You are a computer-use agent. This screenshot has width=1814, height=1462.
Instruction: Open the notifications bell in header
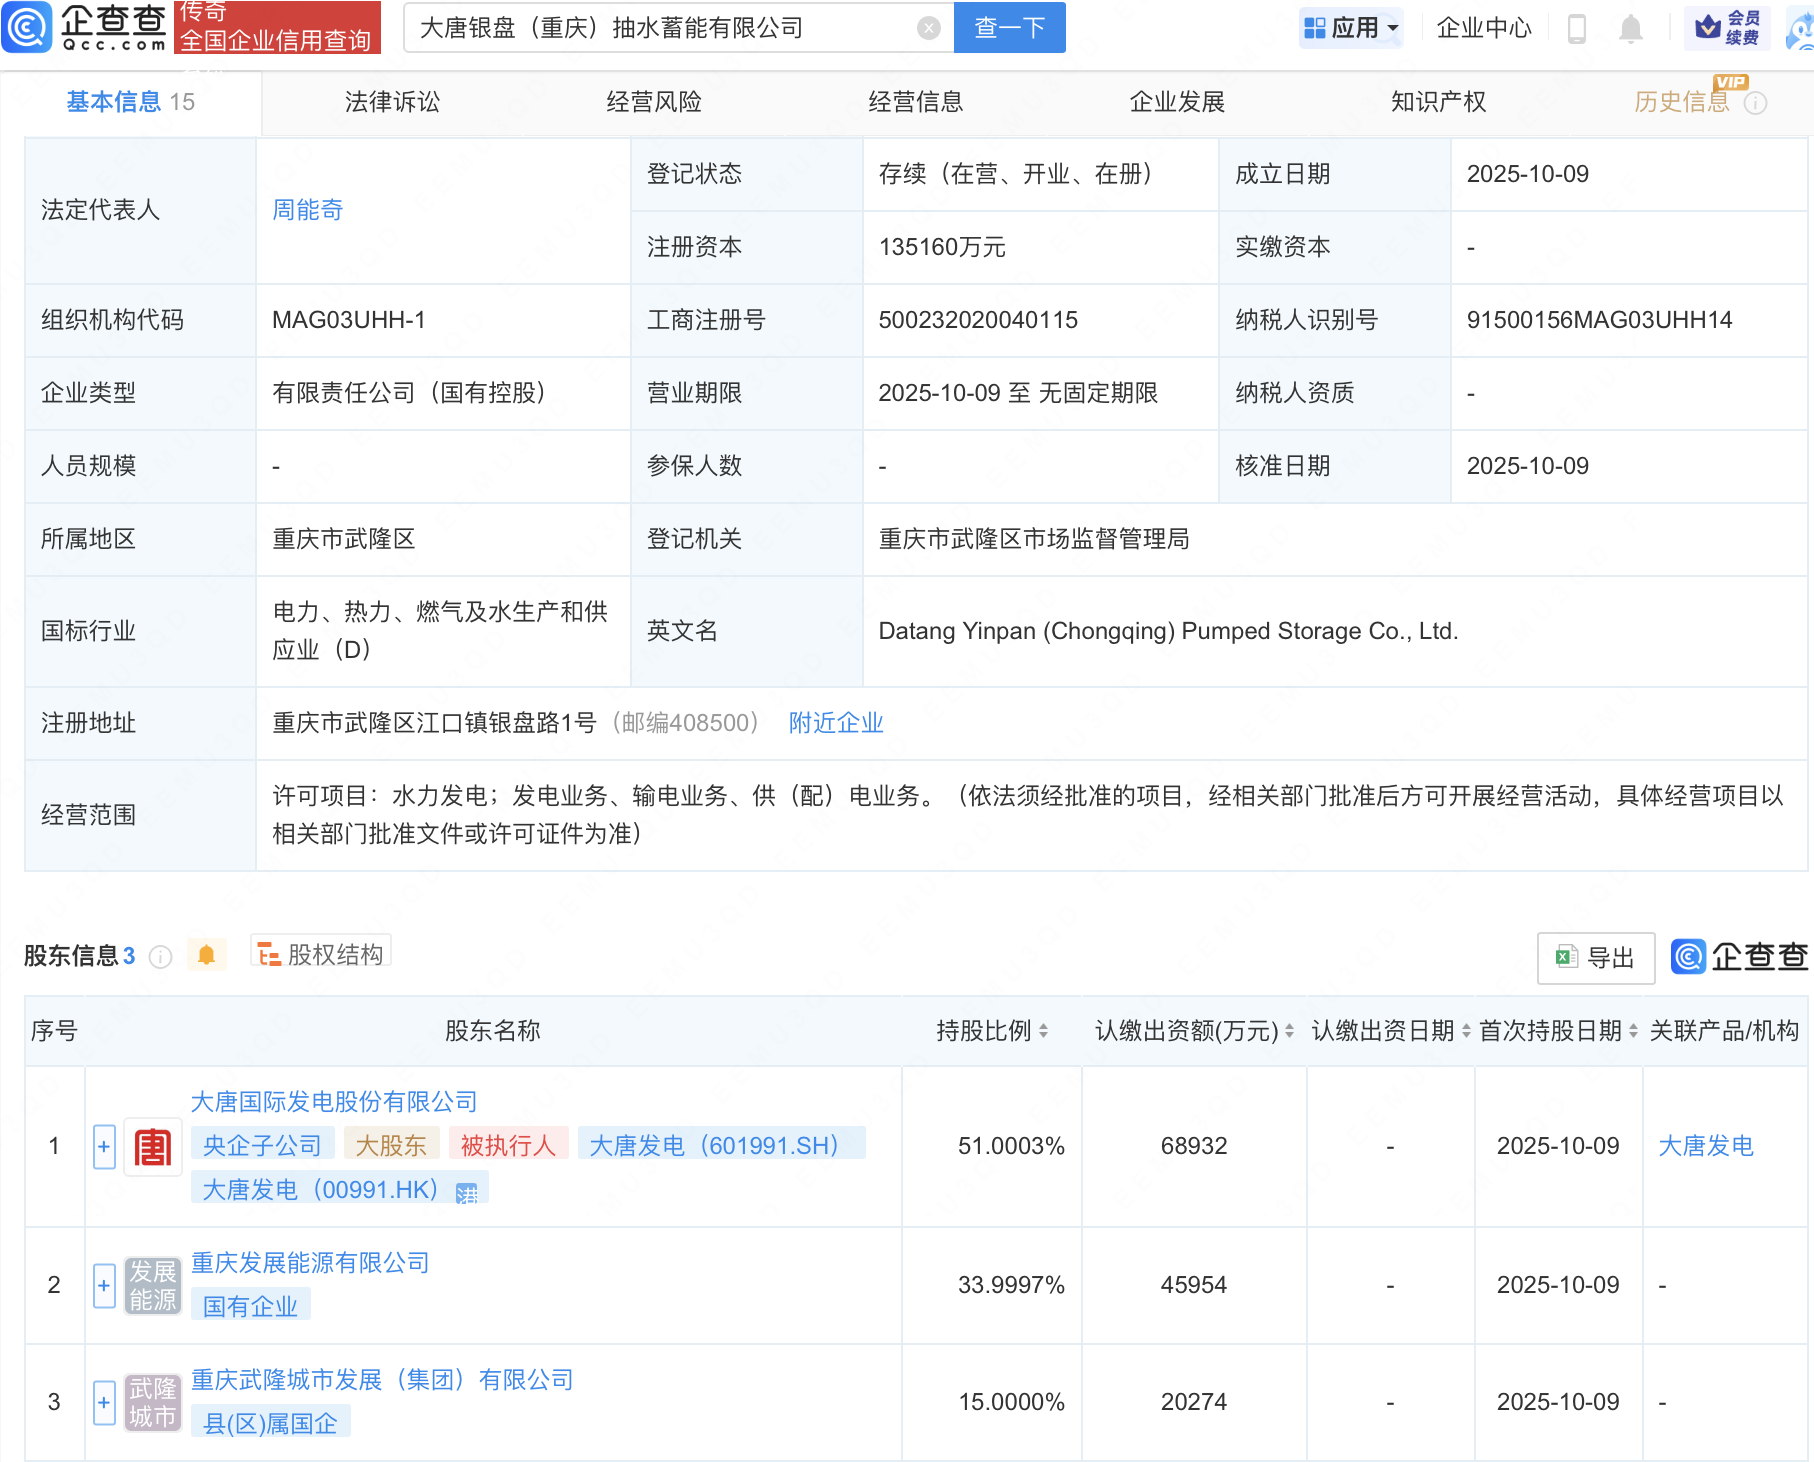[1630, 28]
